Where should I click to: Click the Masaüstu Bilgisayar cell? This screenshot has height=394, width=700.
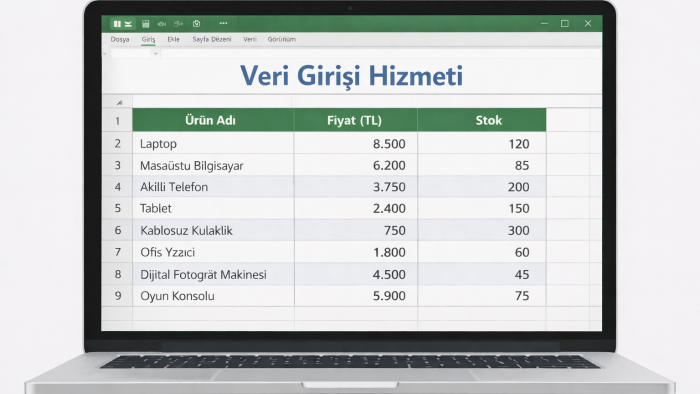coord(213,165)
